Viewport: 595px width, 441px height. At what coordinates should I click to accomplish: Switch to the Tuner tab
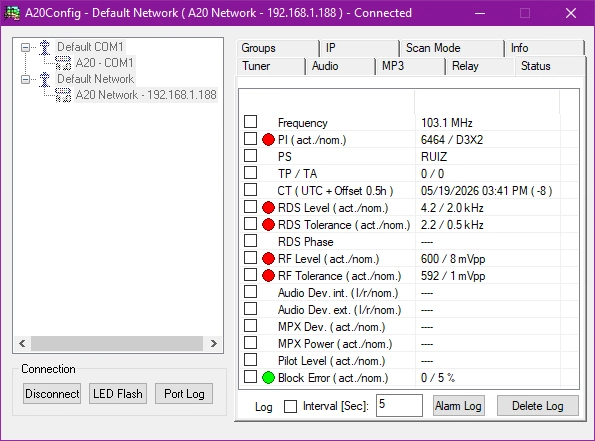point(271,66)
